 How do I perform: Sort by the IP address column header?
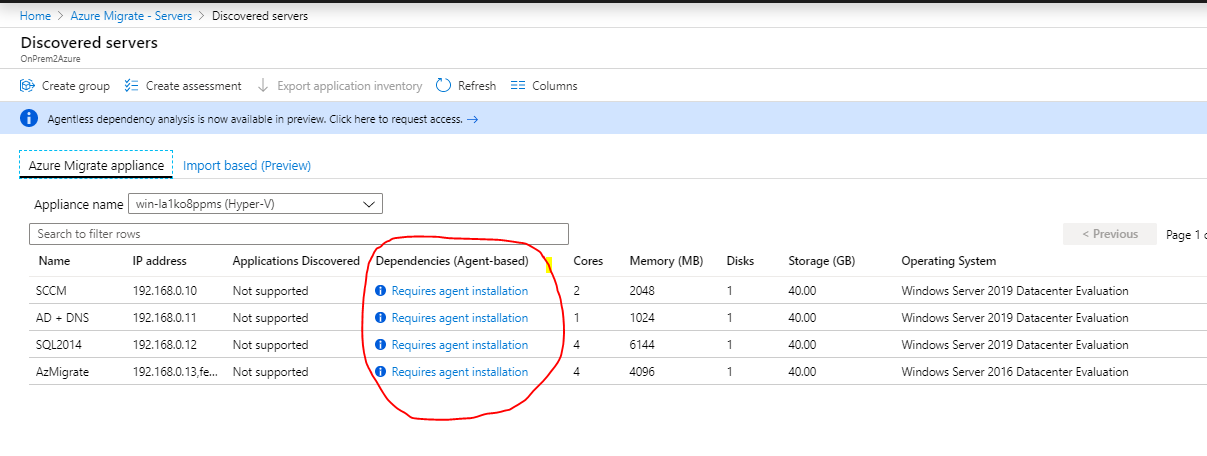[159, 261]
